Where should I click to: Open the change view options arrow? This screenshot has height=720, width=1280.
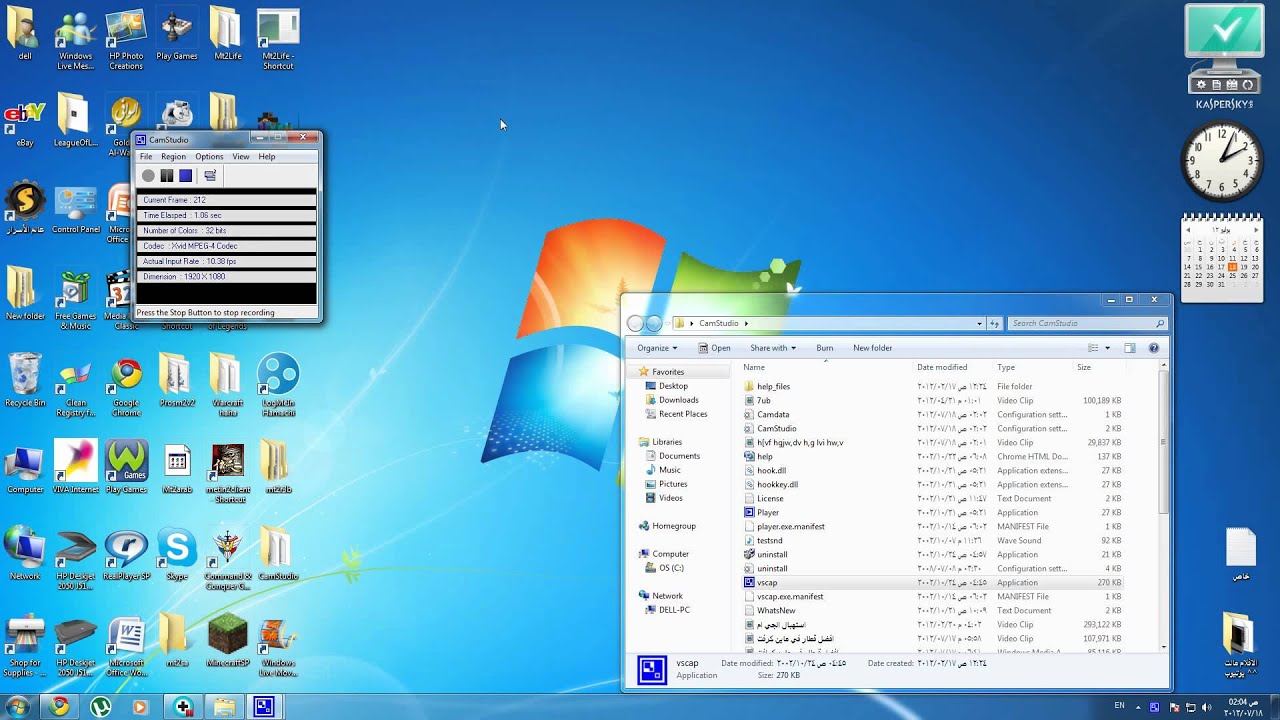[x=1107, y=348]
